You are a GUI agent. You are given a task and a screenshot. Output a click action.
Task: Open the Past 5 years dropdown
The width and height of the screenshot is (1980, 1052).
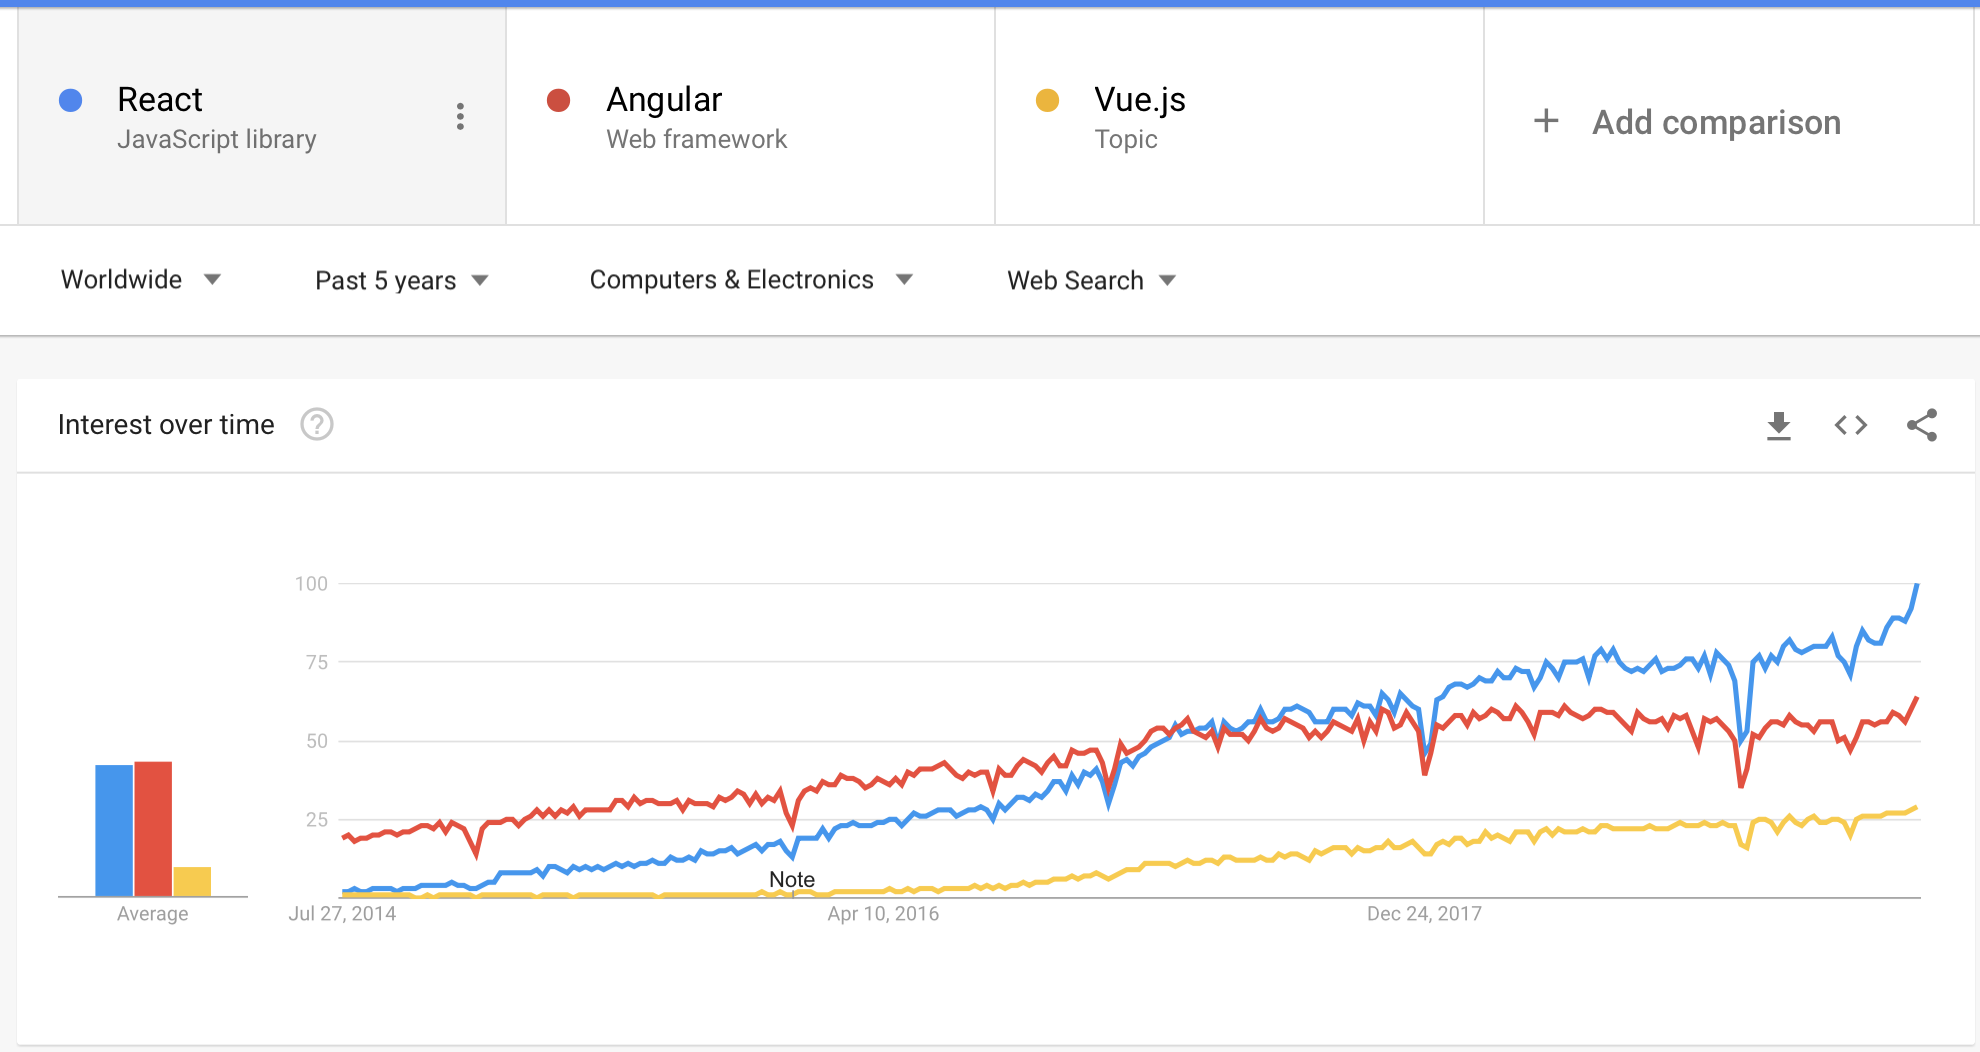(402, 281)
